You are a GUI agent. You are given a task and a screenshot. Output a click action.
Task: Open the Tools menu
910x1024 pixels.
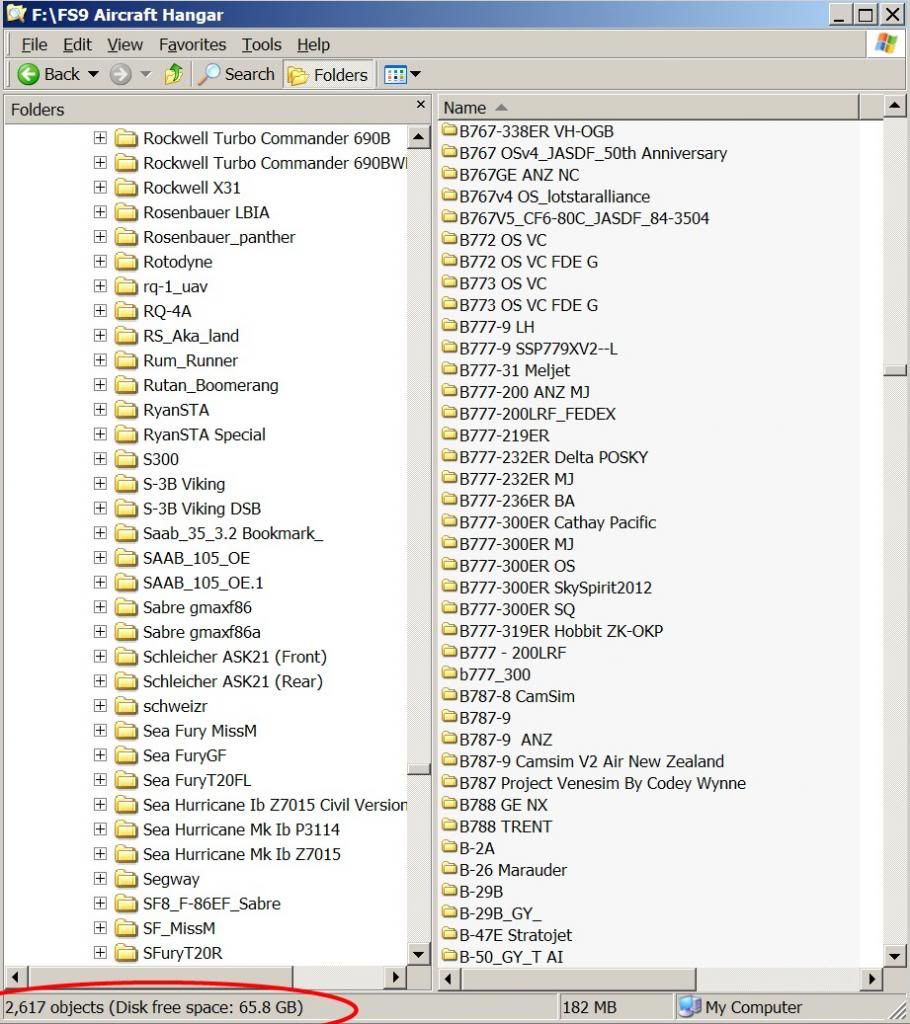point(261,45)
